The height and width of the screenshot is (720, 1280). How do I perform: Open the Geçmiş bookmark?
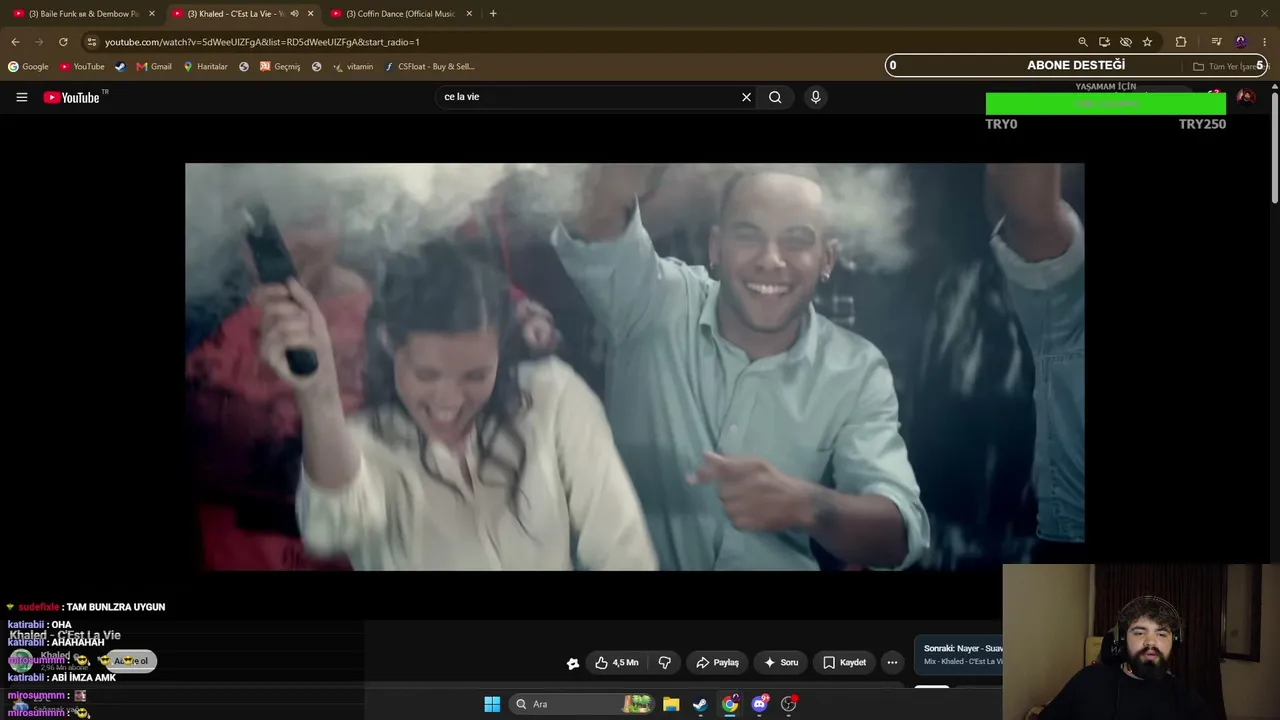click(x=280, y=67)
